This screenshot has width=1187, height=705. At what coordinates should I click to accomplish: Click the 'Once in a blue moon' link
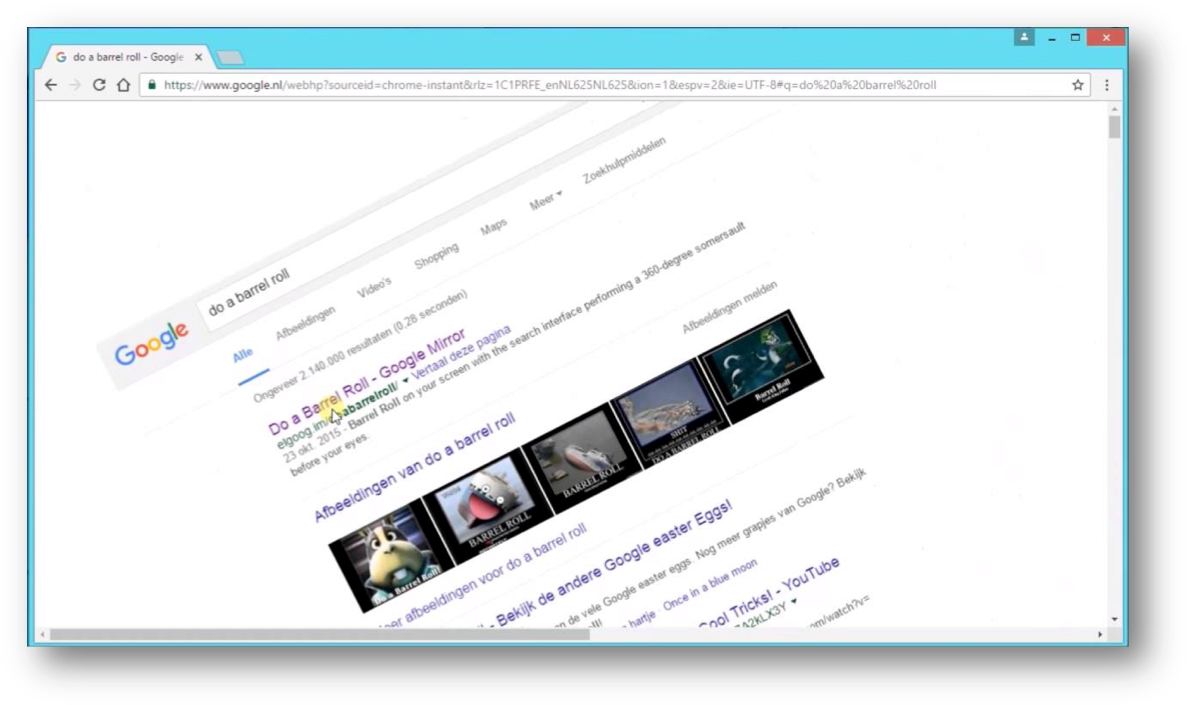tap(710, 584)
